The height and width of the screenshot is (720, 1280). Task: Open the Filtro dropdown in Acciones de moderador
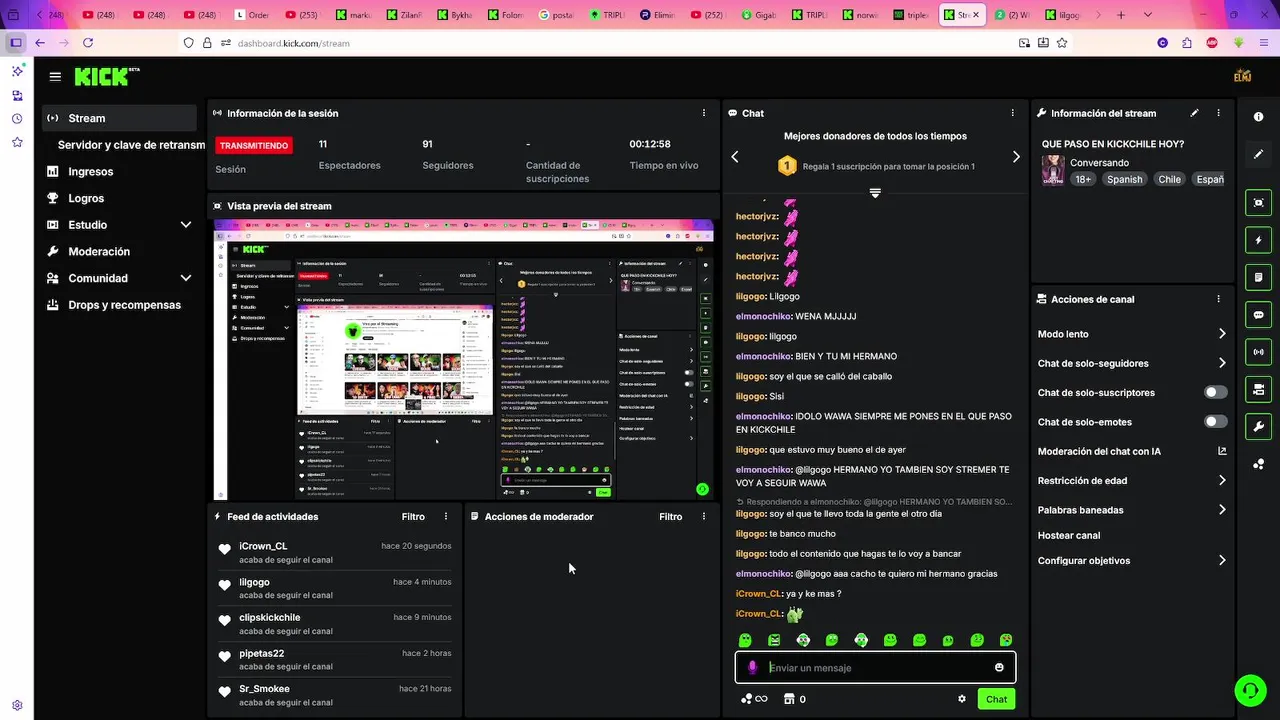click(x=671, y=517)
